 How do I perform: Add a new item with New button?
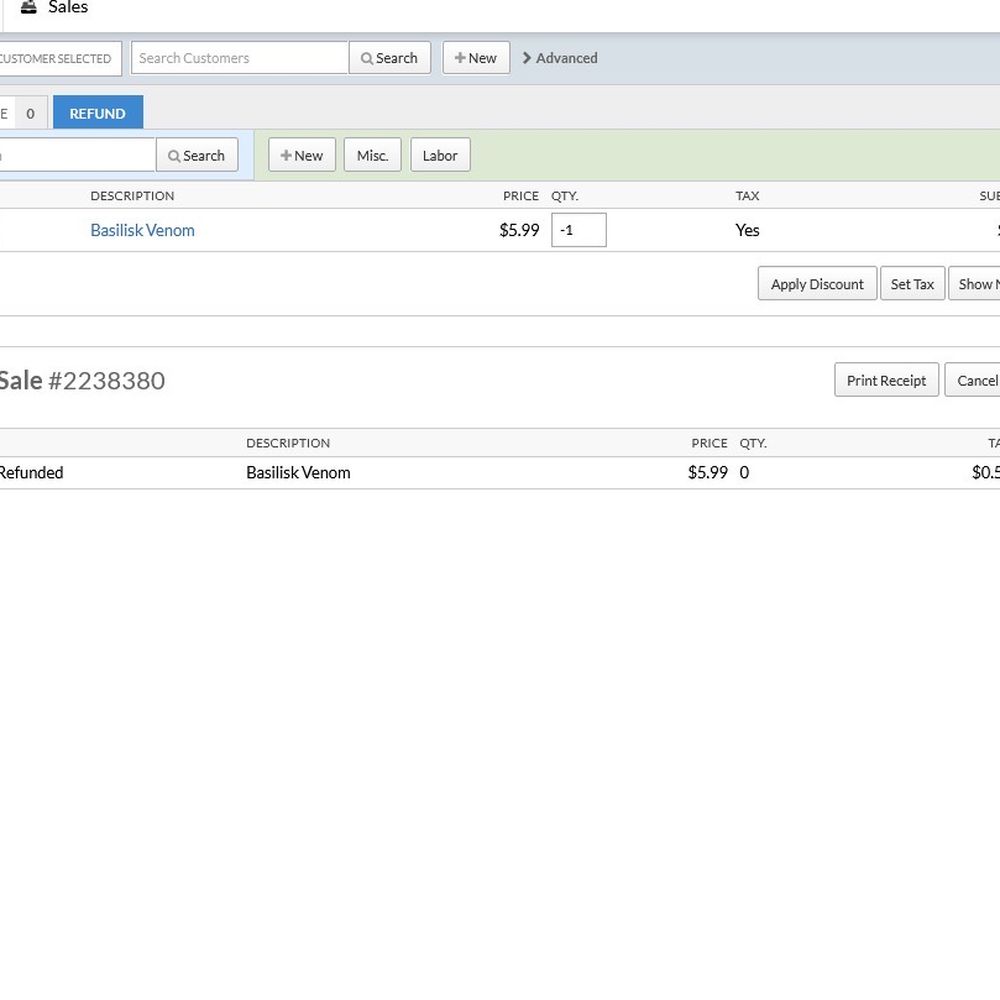click(302, 155)
